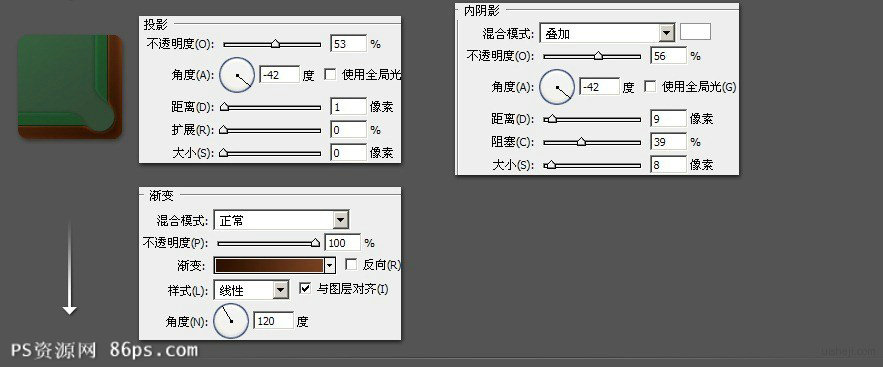The width and height of the screenshot is (883, 367).
Task: Click the drop shadow opacity slider handle
Action: [275, 43]
